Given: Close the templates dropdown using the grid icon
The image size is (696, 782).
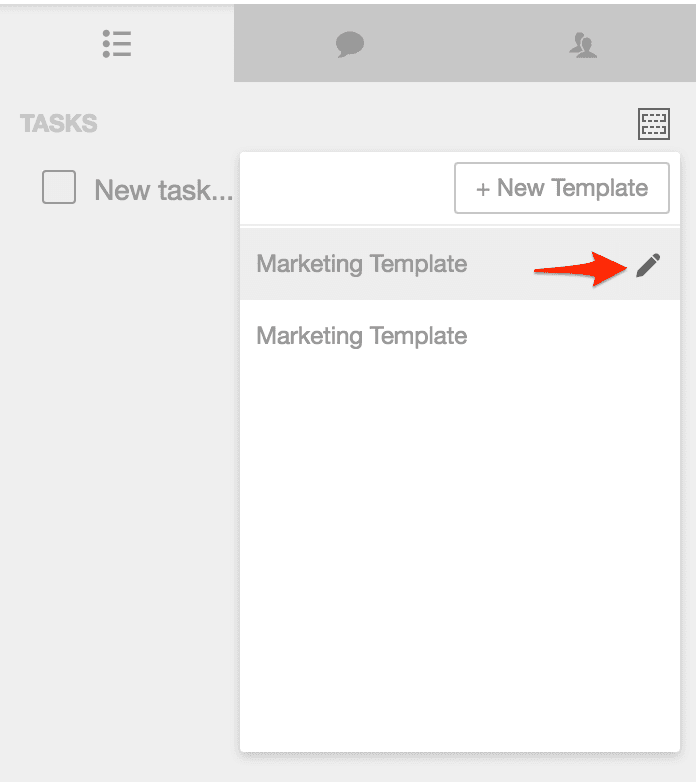Looking at the screenshot, I should (x=654, y=124).
